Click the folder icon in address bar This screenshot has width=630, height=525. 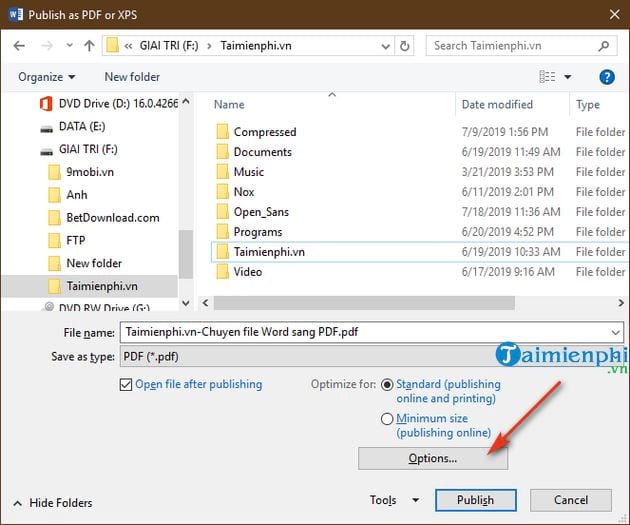(x=112, y=45)
